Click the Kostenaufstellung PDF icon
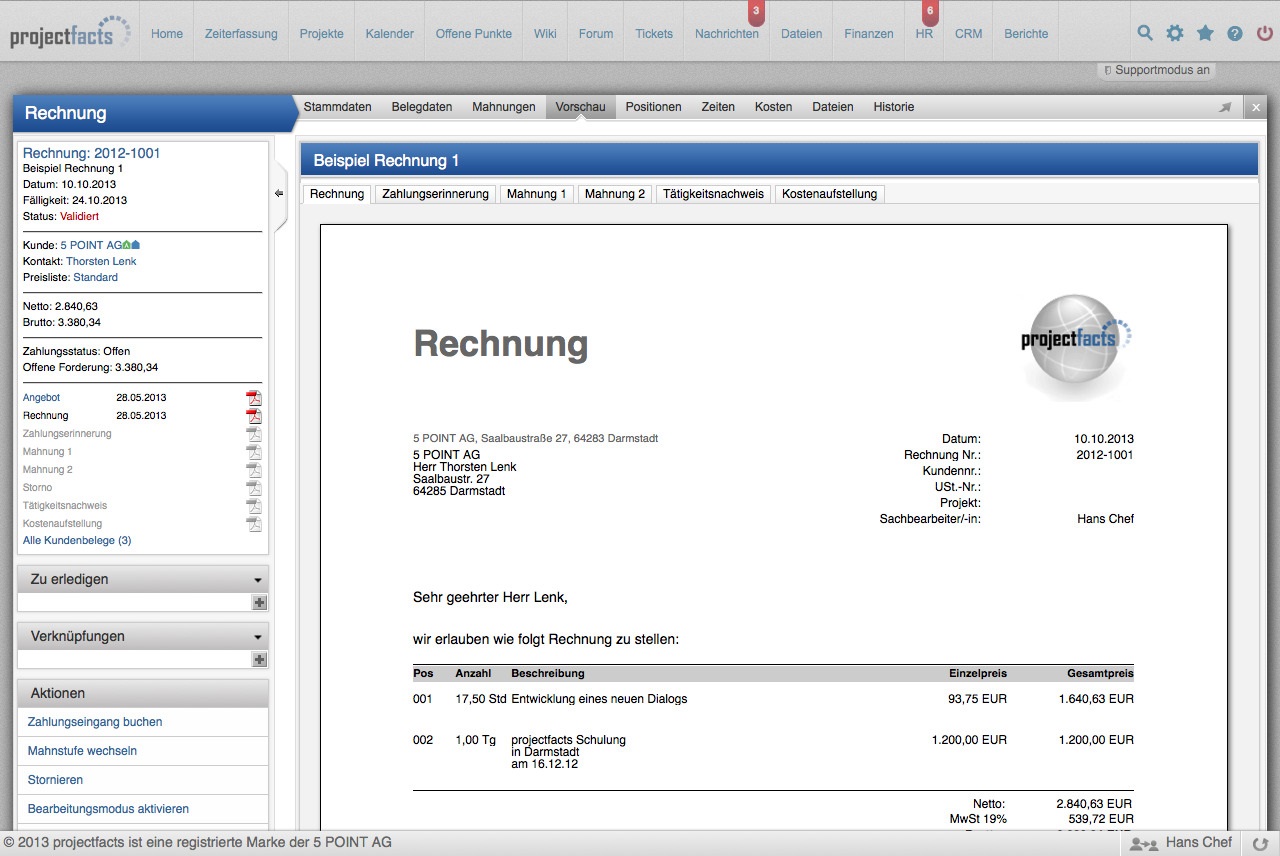The width and height of the screenshot is (1280, 856). (254, 524)
